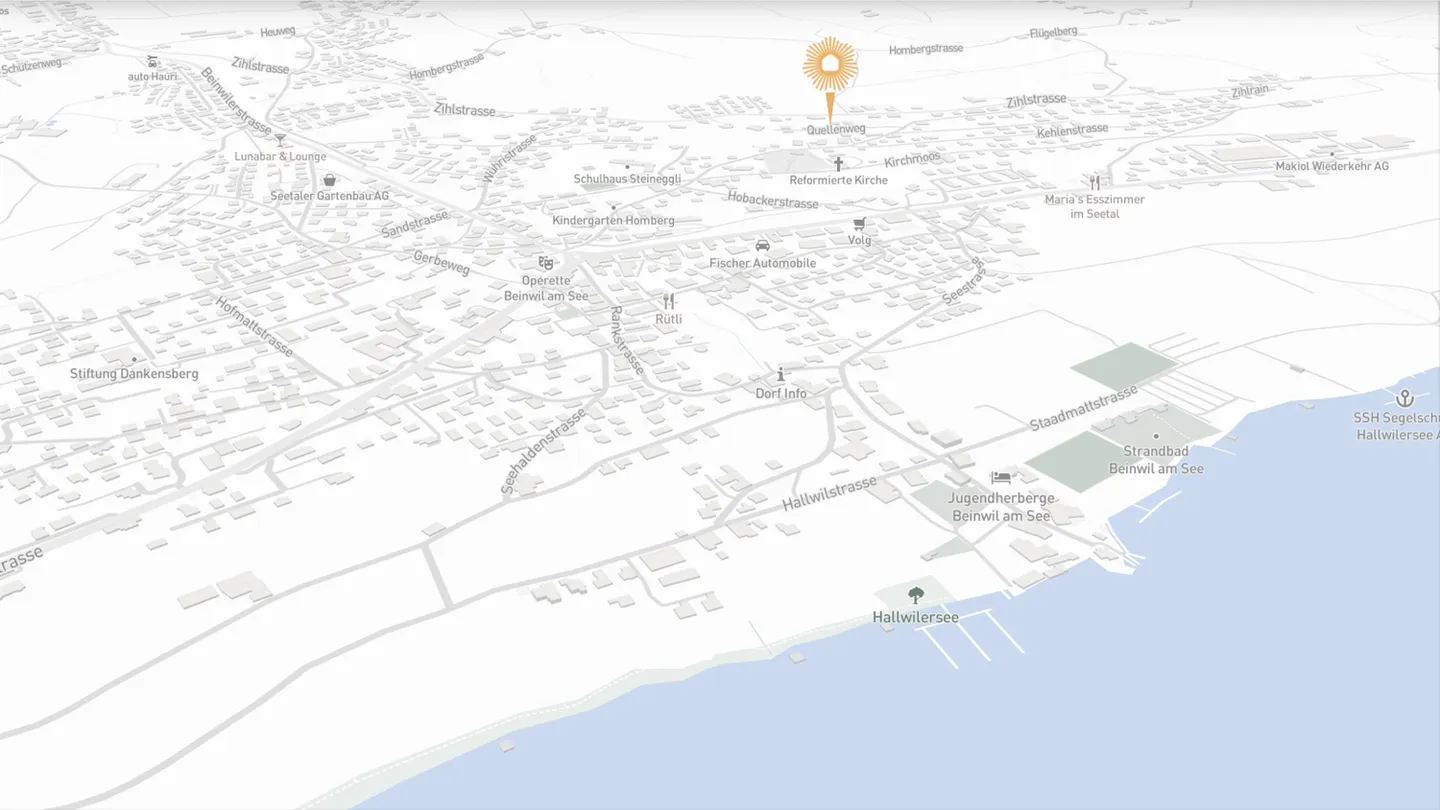Select the auto Hauri car icon
The image size is (1440, 810).
152,61
